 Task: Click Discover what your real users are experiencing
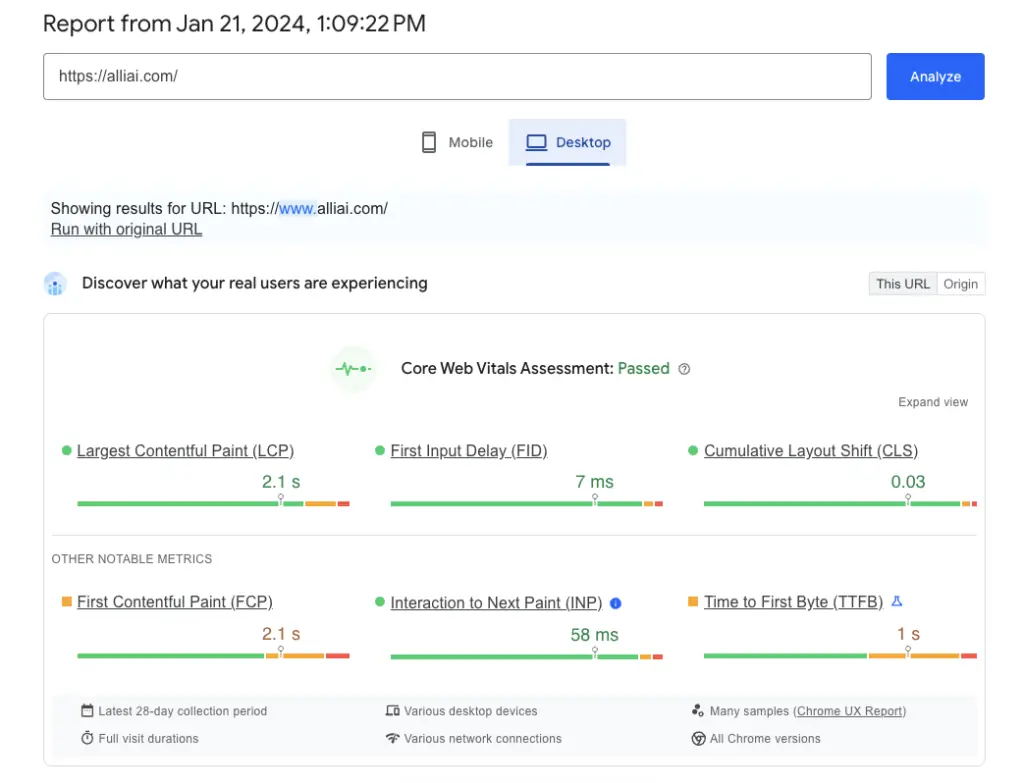tap(255, 283)
